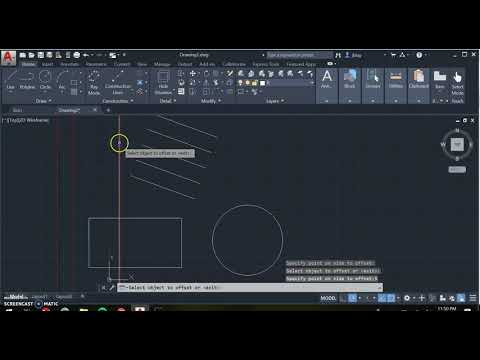Select the Polyline tool
480x360 pixels.
(x=27, y=80)
